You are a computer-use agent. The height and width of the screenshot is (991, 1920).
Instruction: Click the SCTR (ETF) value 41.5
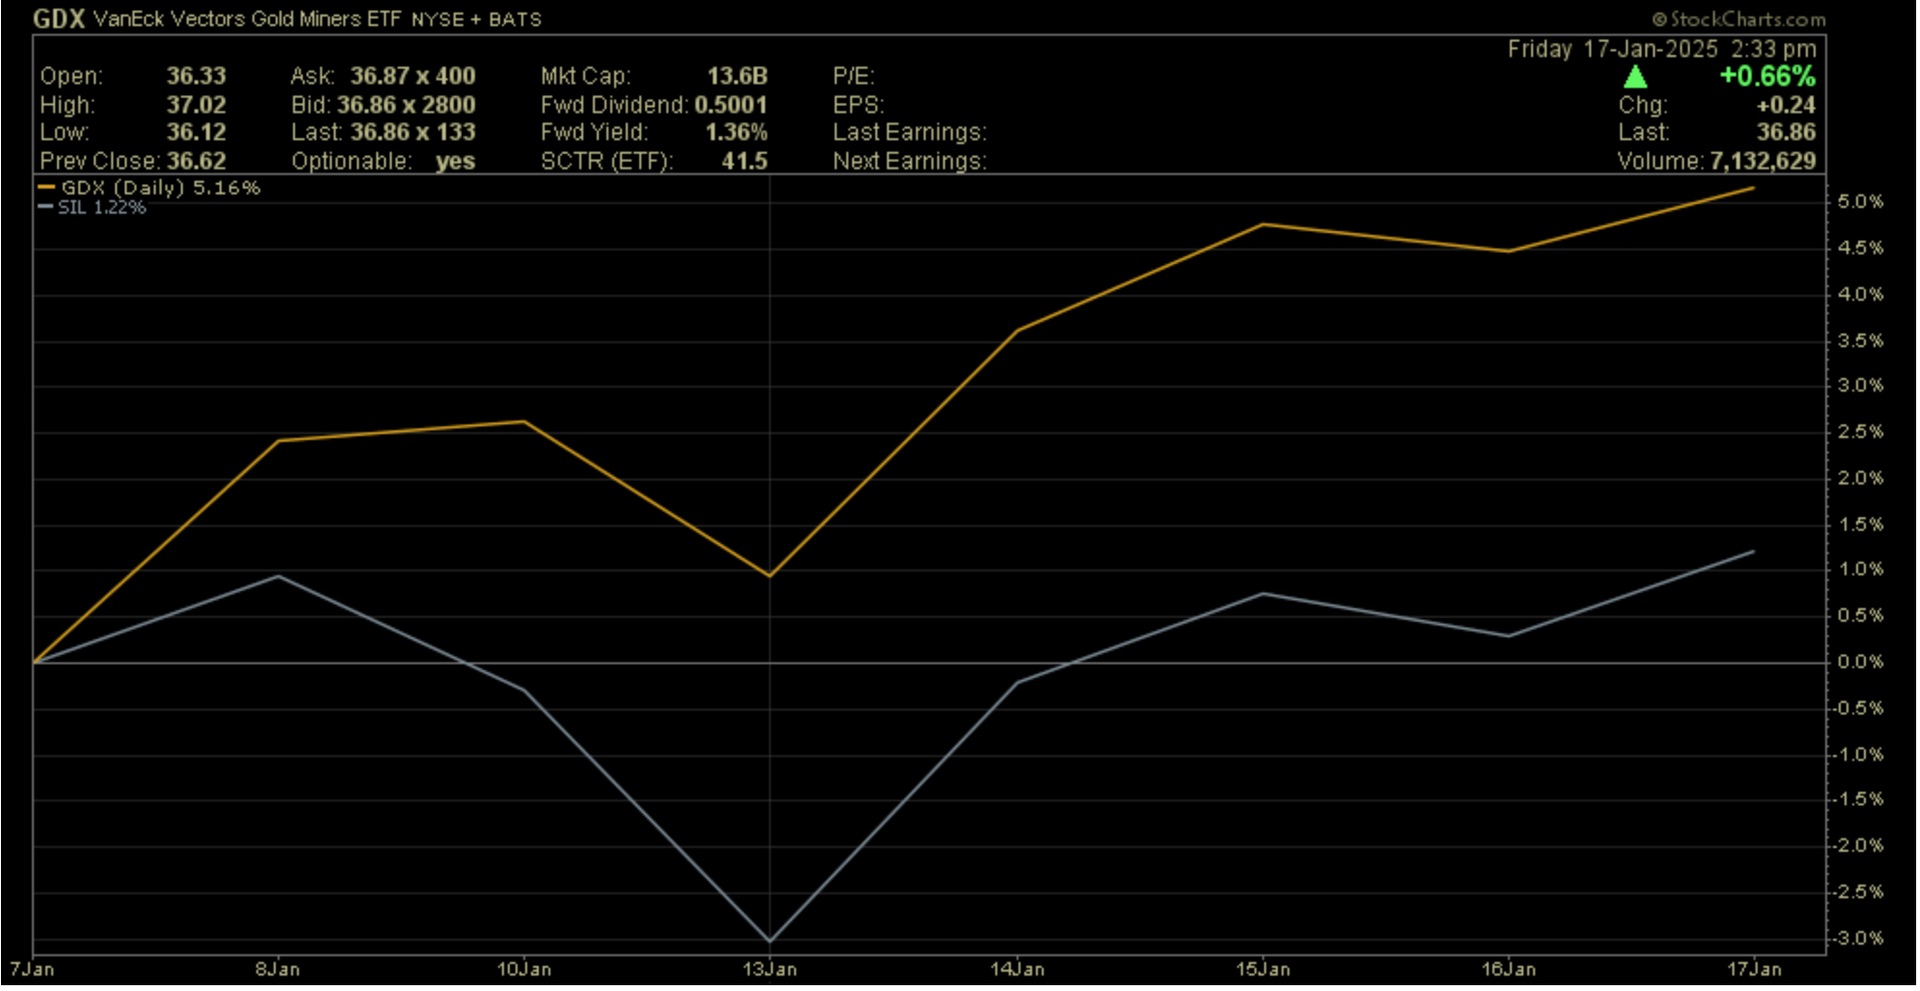[745, 161]
